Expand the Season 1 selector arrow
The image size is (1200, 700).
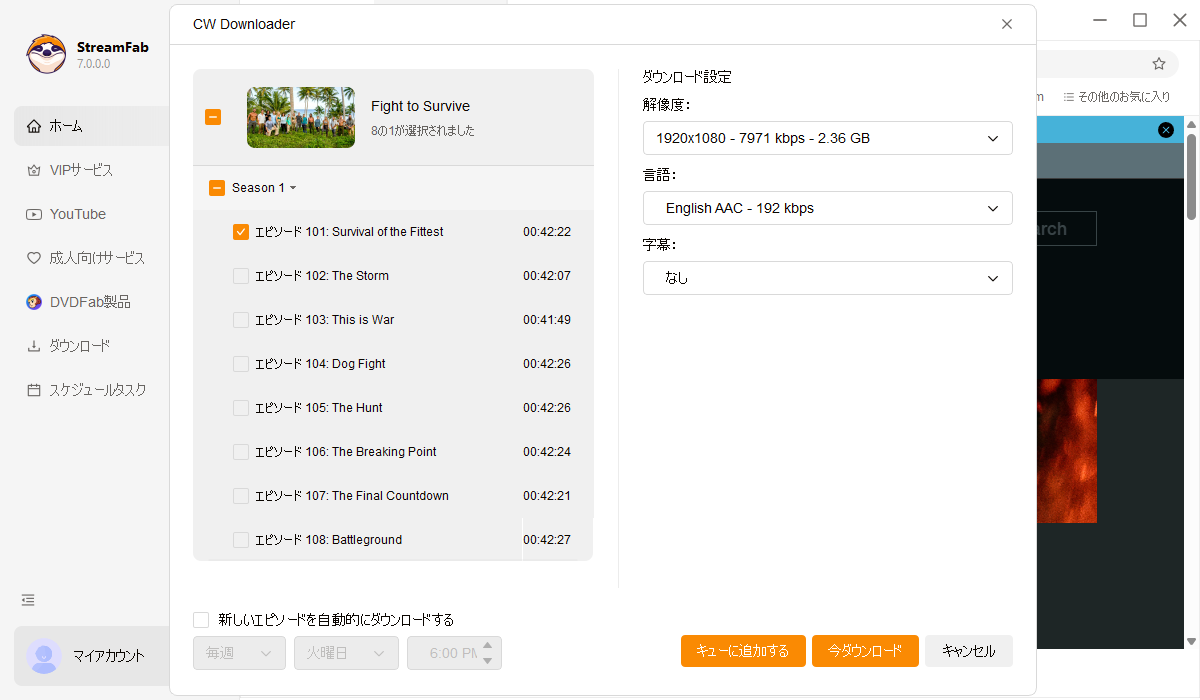(293, 188)
